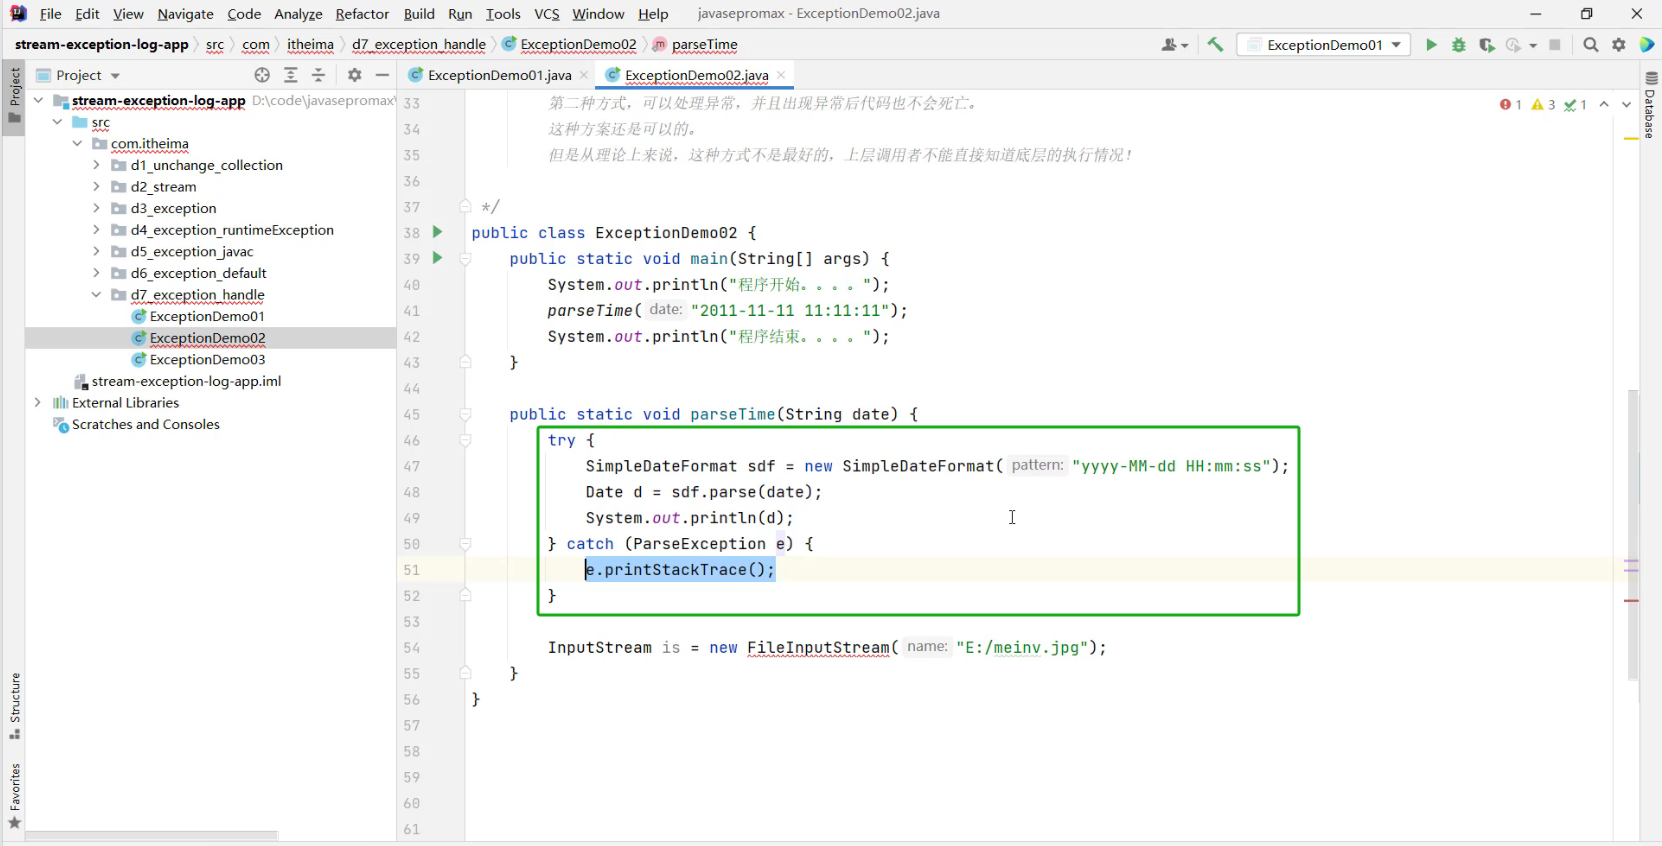
Task: Click run gutter icon beside main method
Action: 437,258
